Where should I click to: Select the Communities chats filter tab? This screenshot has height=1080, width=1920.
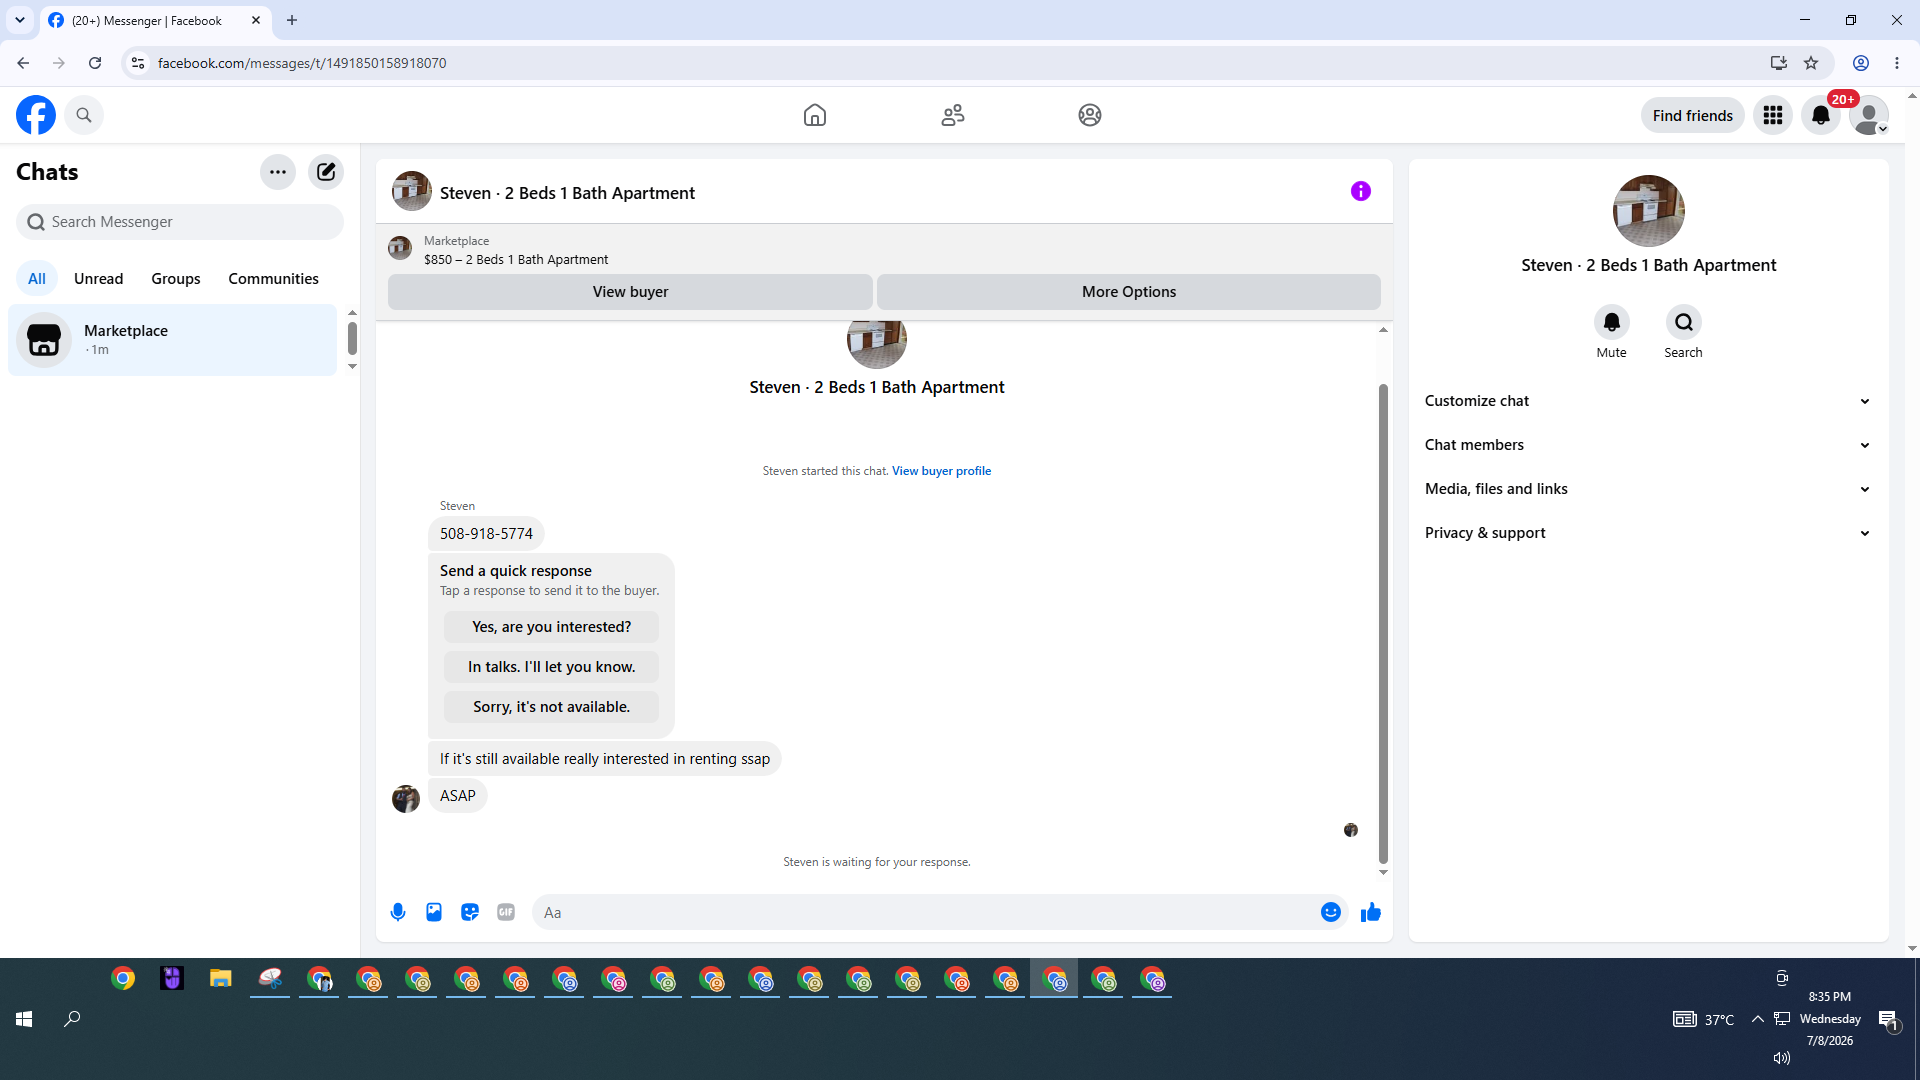tap(273, 279)
